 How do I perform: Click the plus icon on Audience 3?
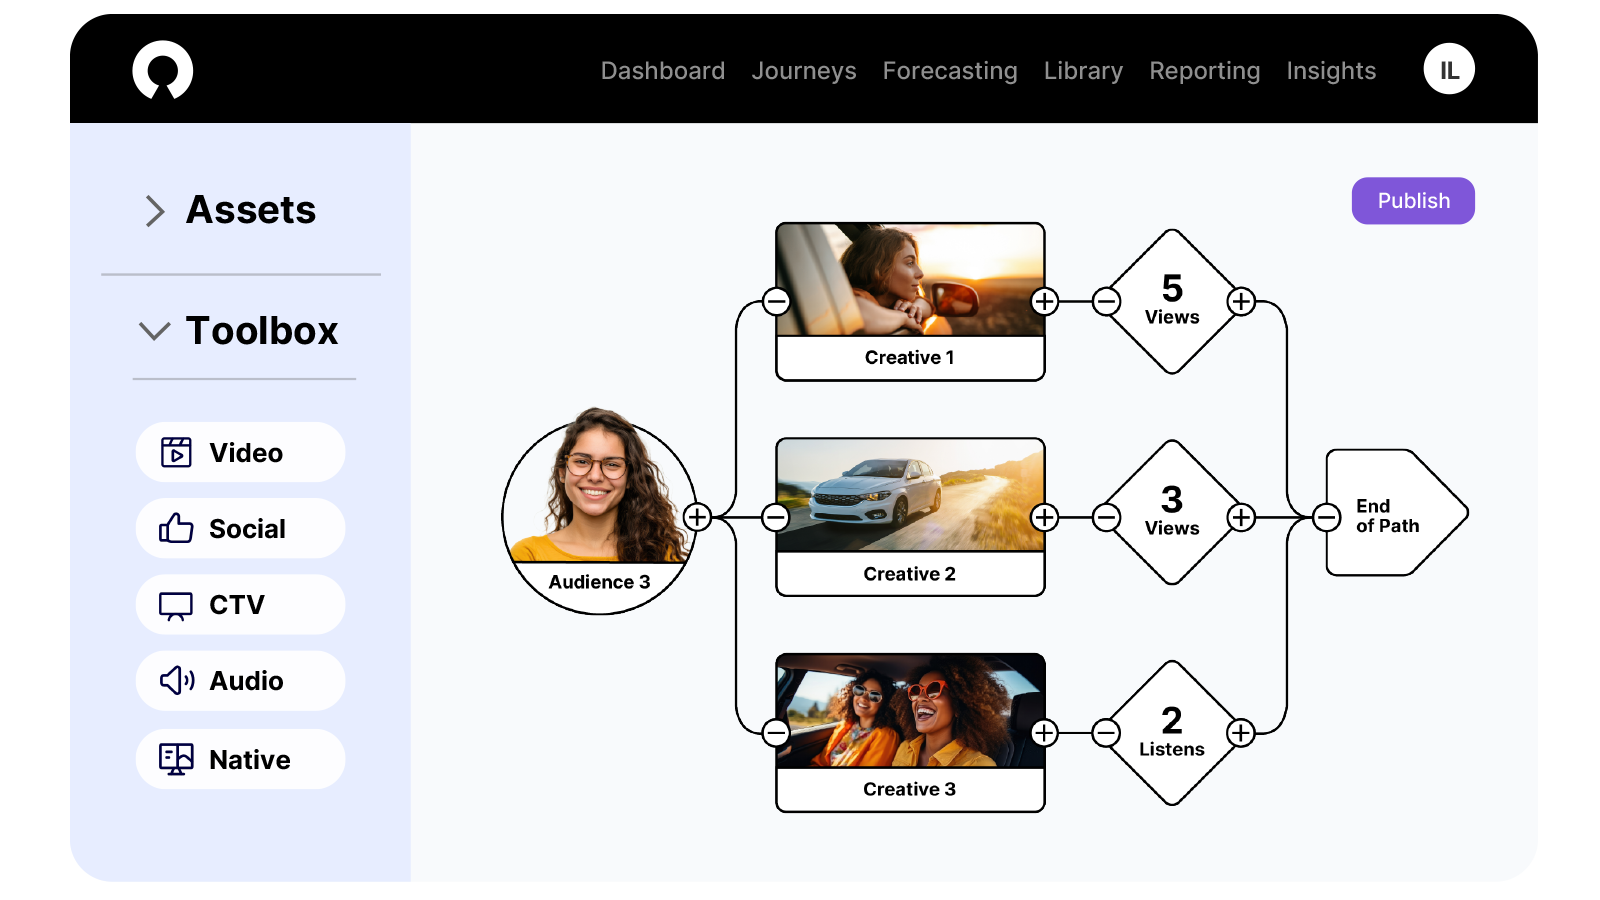pos(697,517)
